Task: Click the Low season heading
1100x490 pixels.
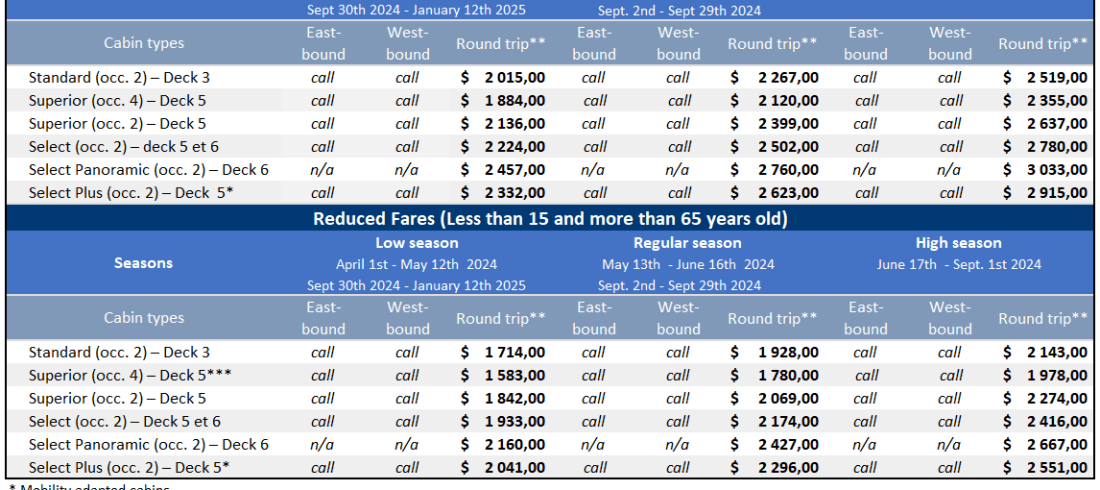Action: [x=417, y=243]
